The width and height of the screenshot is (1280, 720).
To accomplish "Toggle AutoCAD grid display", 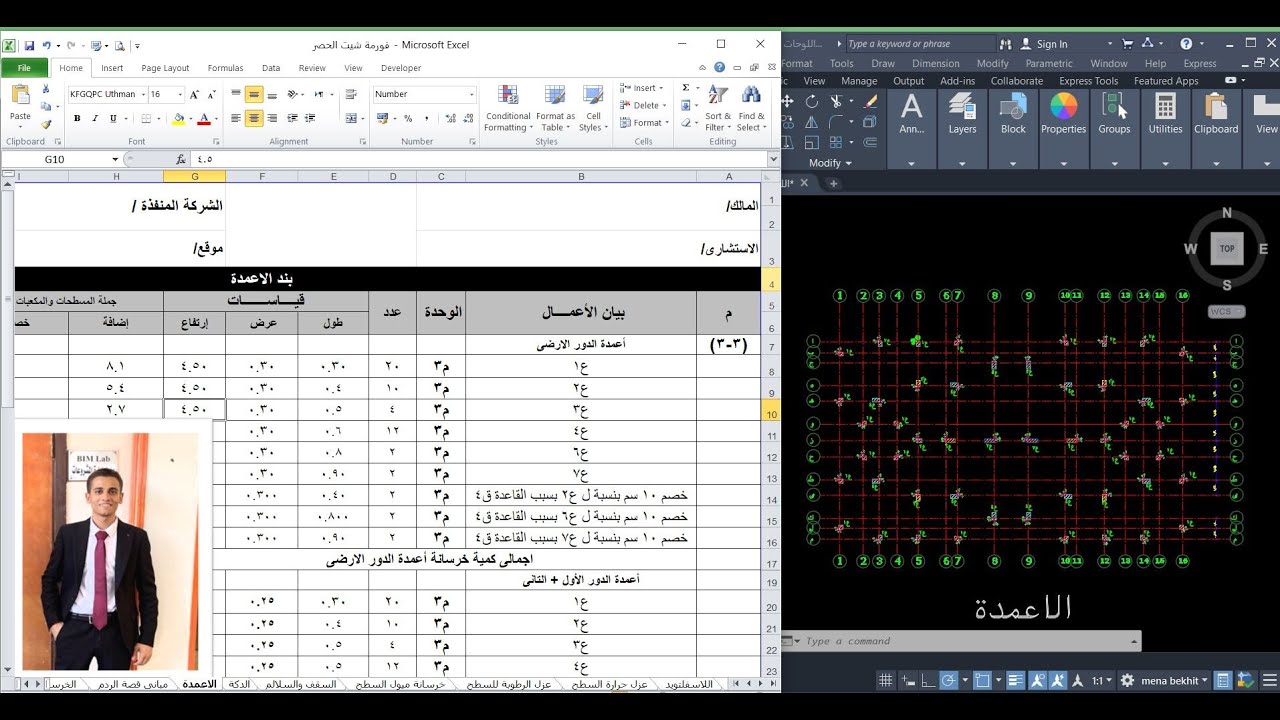I will click(885, 680).
